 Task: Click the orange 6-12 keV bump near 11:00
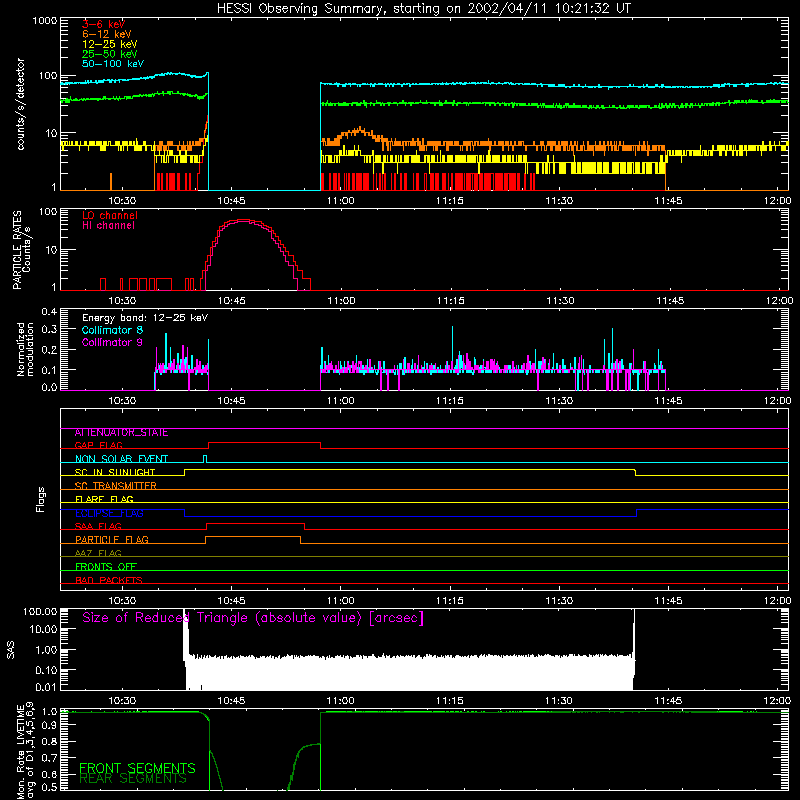click(360, 132)
